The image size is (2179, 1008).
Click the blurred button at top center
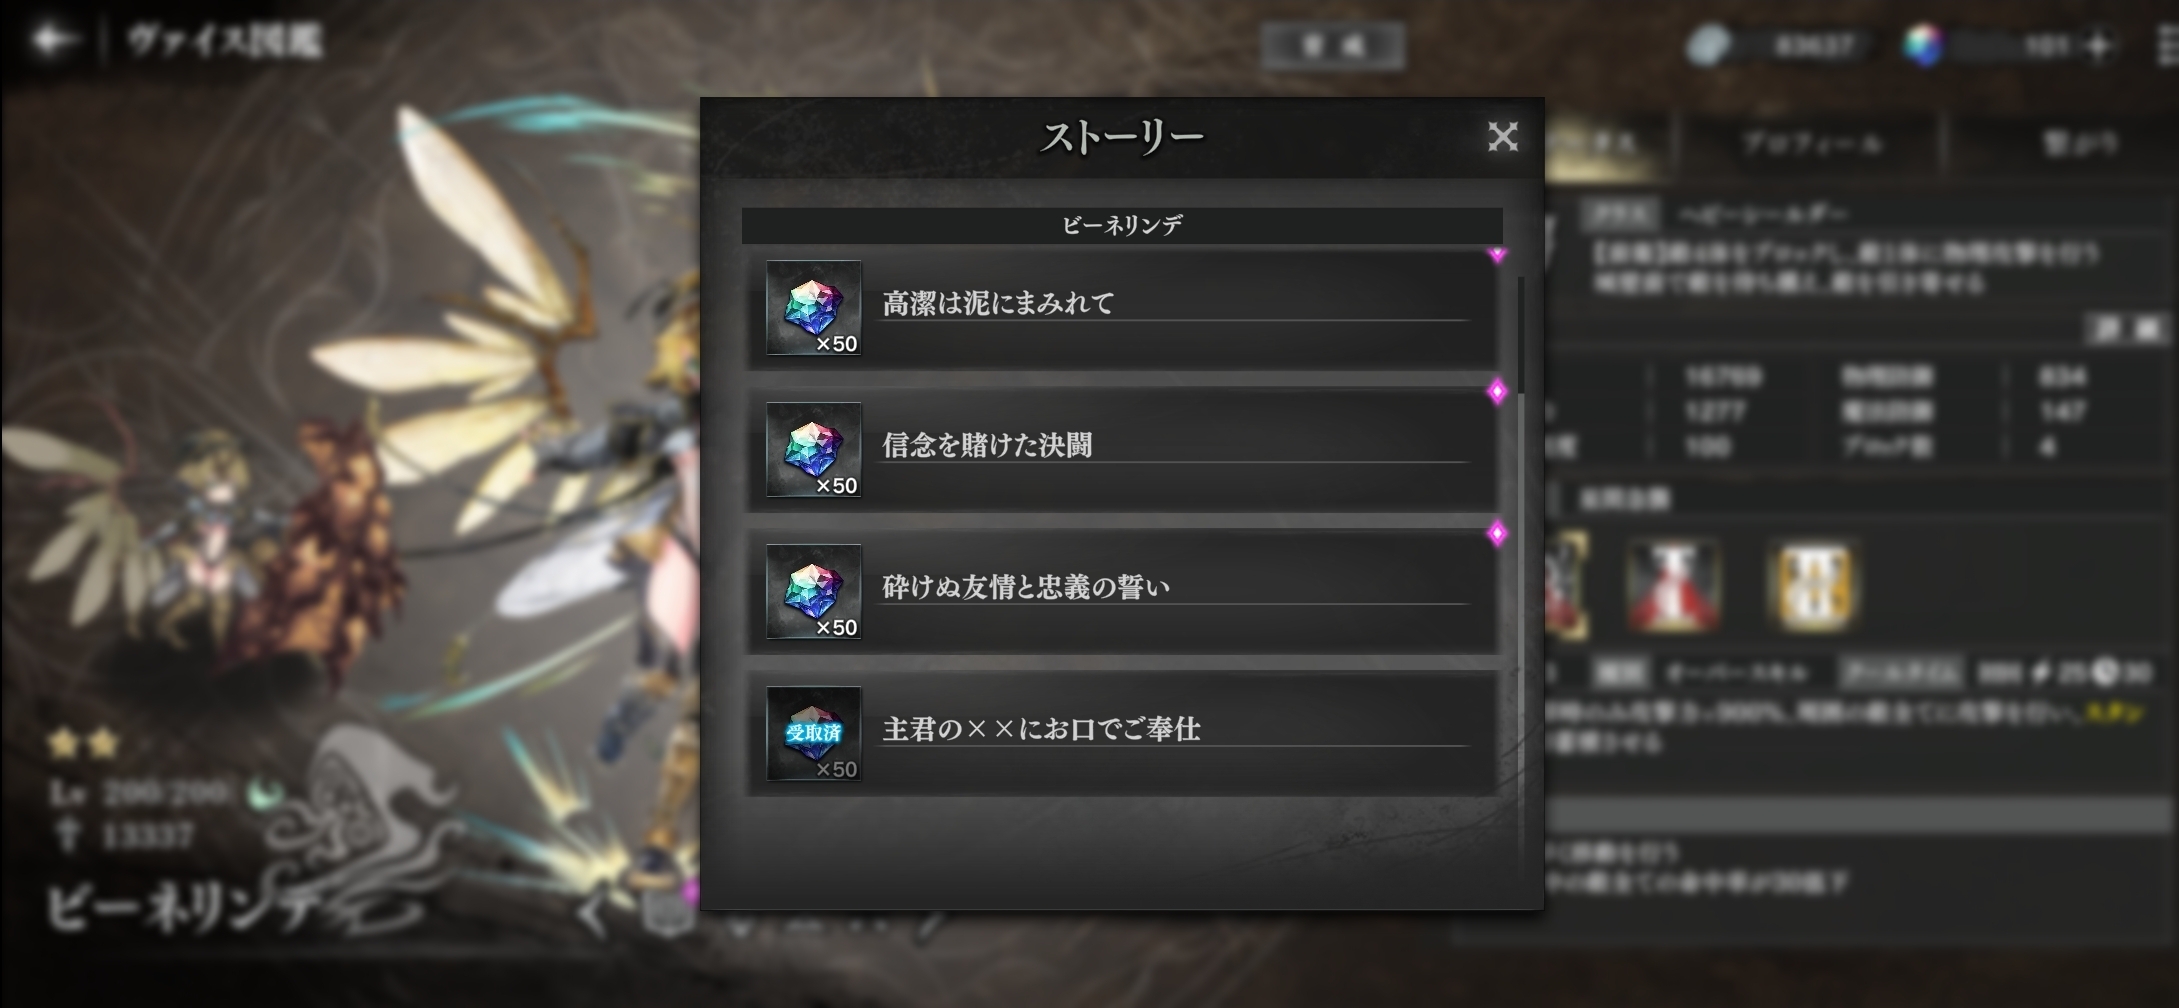(x=1332, y=46)
